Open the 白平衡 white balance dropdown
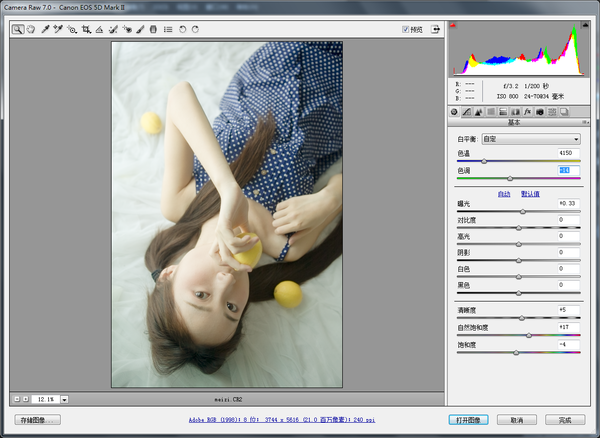The height and width of the screenshot is (438, 600). [531, 139]
